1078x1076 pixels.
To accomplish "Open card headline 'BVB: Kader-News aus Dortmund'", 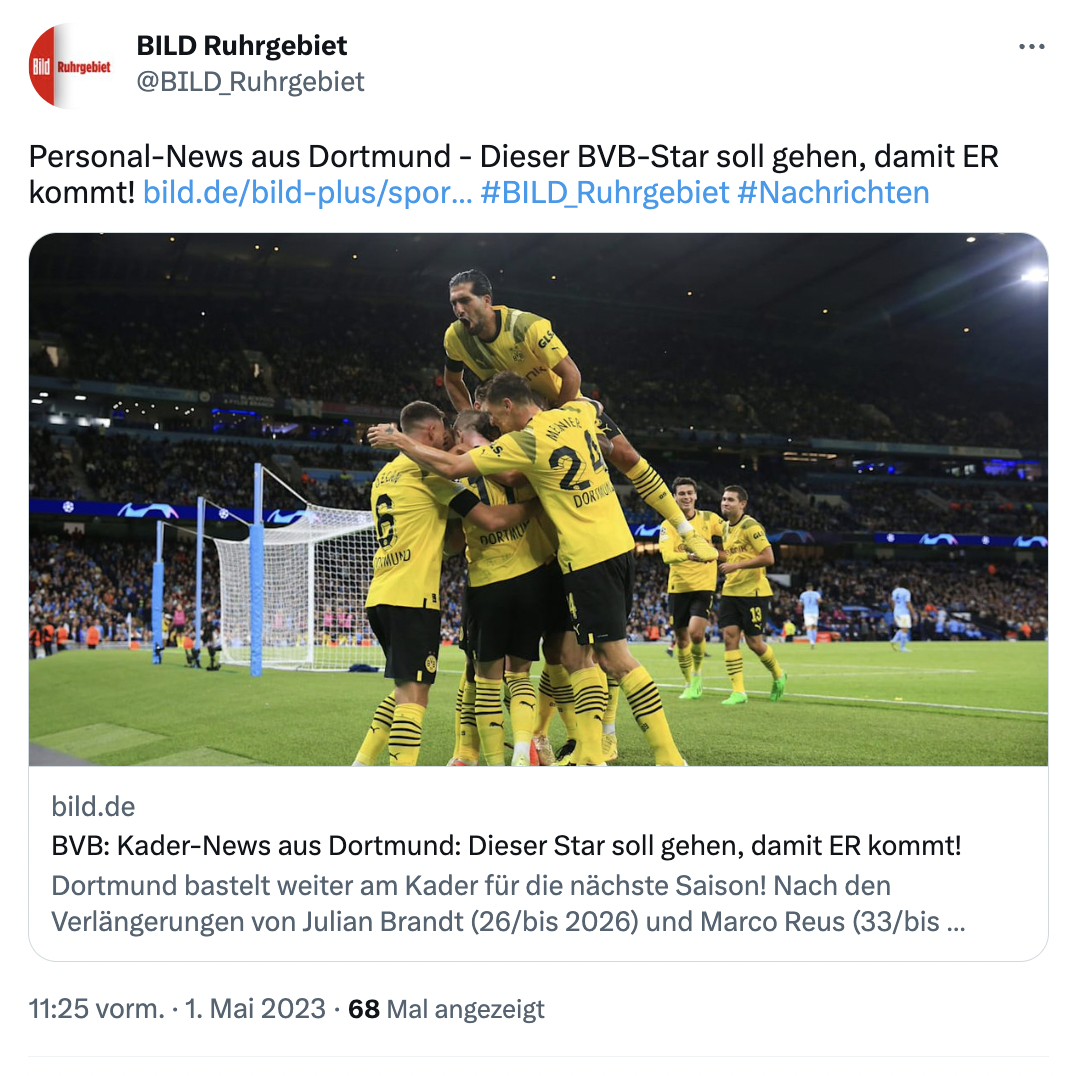I will pos(506,846).
